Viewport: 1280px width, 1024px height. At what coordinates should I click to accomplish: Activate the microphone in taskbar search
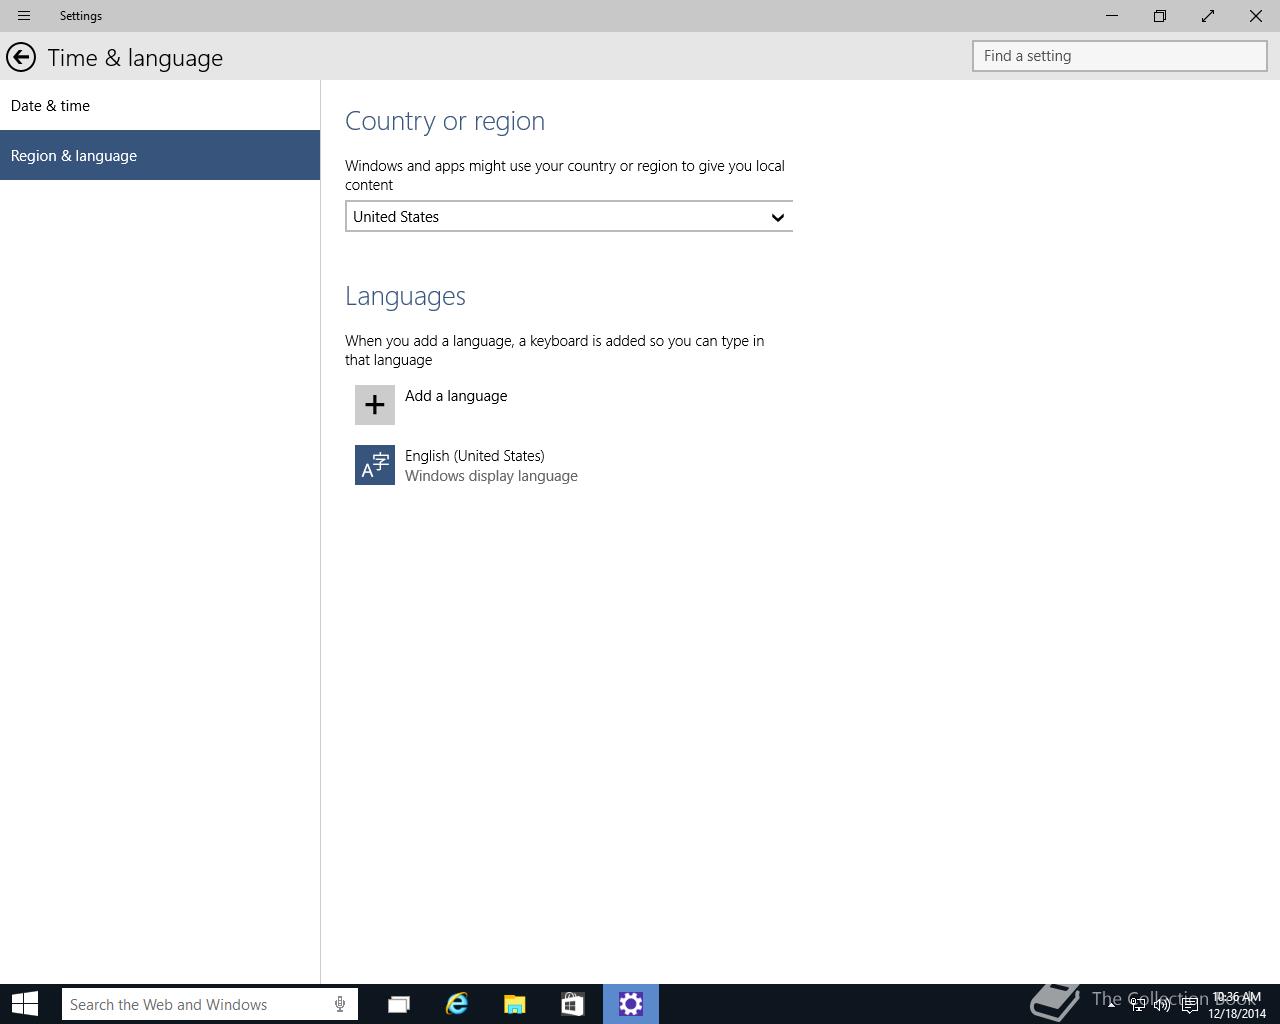(x=340, y=1004)
